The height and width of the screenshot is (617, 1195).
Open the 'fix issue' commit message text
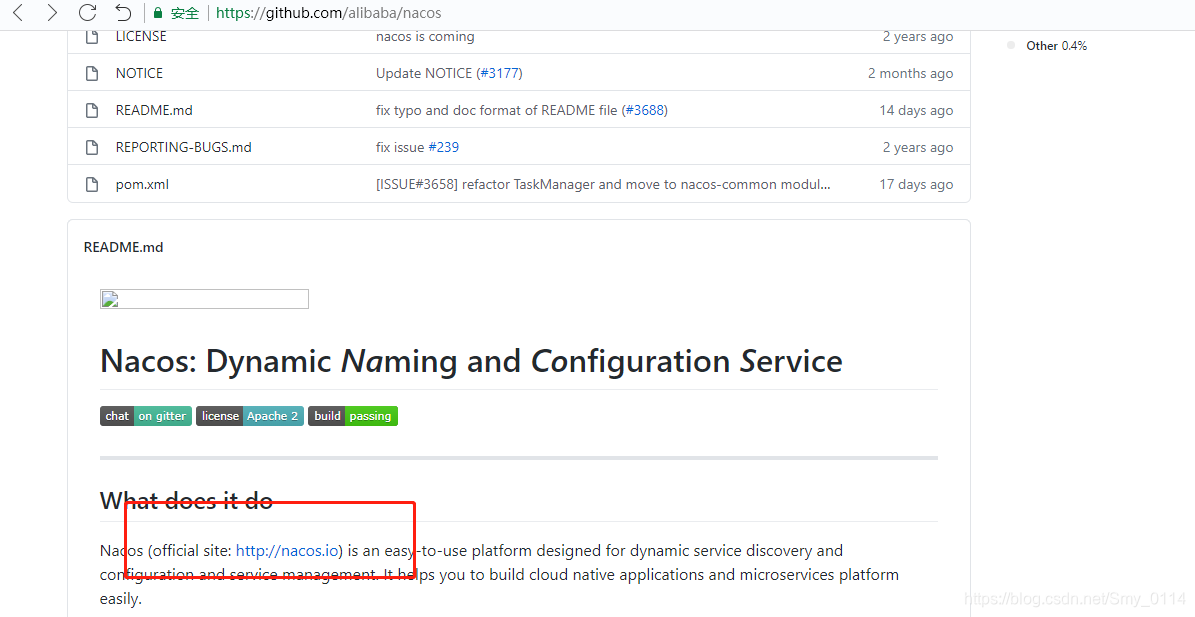pyautogui.click(x=400, y=147)
